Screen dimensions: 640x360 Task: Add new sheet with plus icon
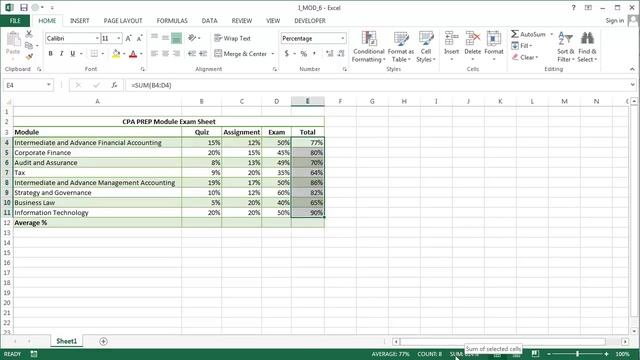[103, 341]
